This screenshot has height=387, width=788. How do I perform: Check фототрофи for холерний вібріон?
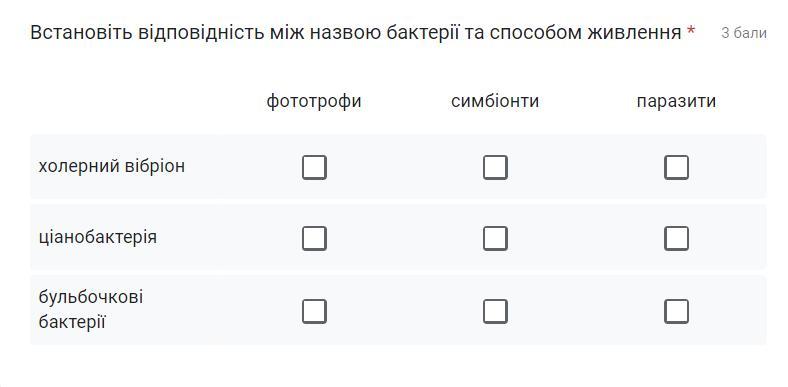tap(314, 167)
